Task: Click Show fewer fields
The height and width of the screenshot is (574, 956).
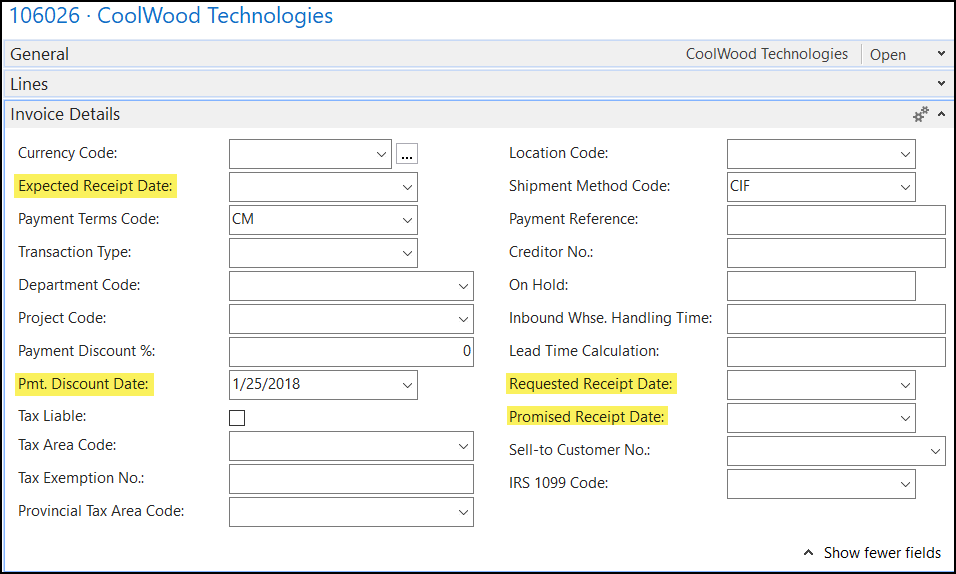Action: point(882,553)
